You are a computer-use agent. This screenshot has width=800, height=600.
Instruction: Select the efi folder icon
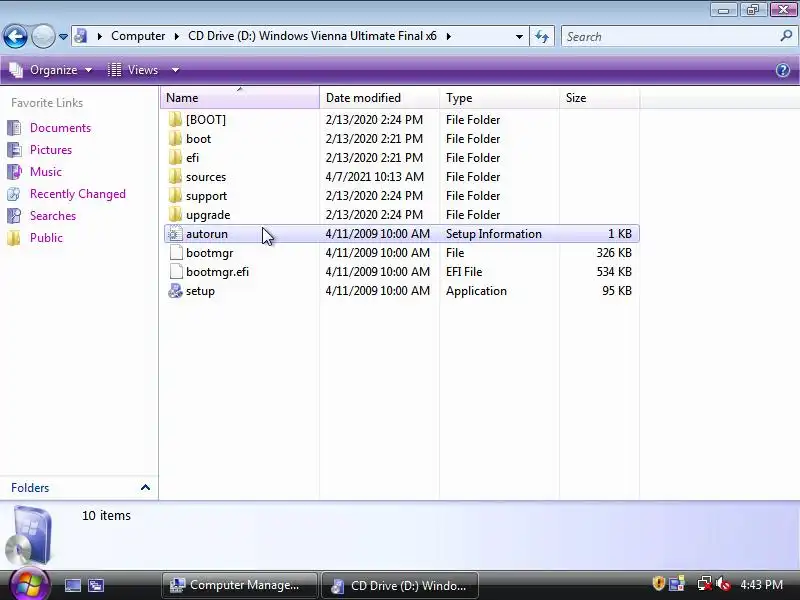(x=175, y=158)
